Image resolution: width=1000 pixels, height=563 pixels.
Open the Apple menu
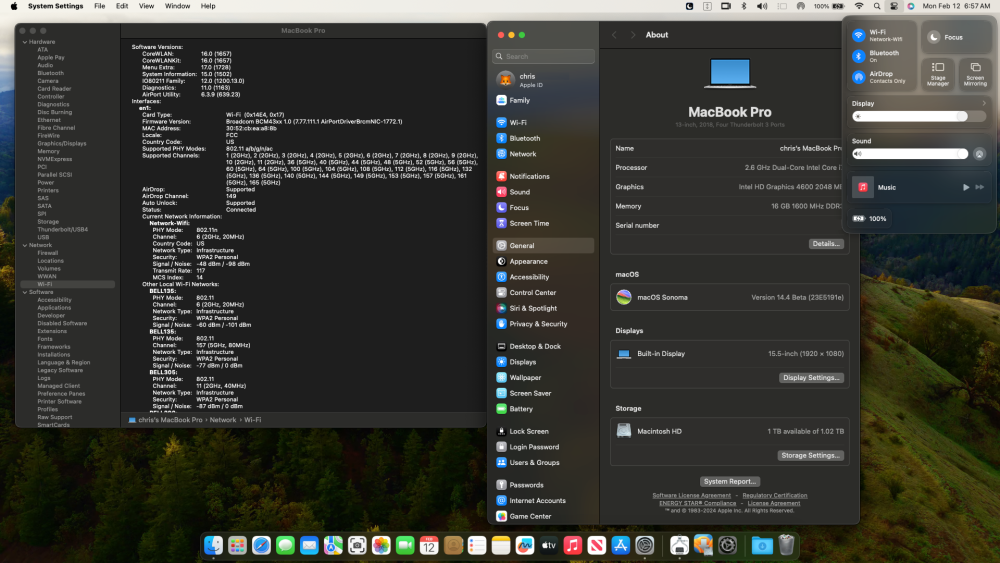coord(14,6)
